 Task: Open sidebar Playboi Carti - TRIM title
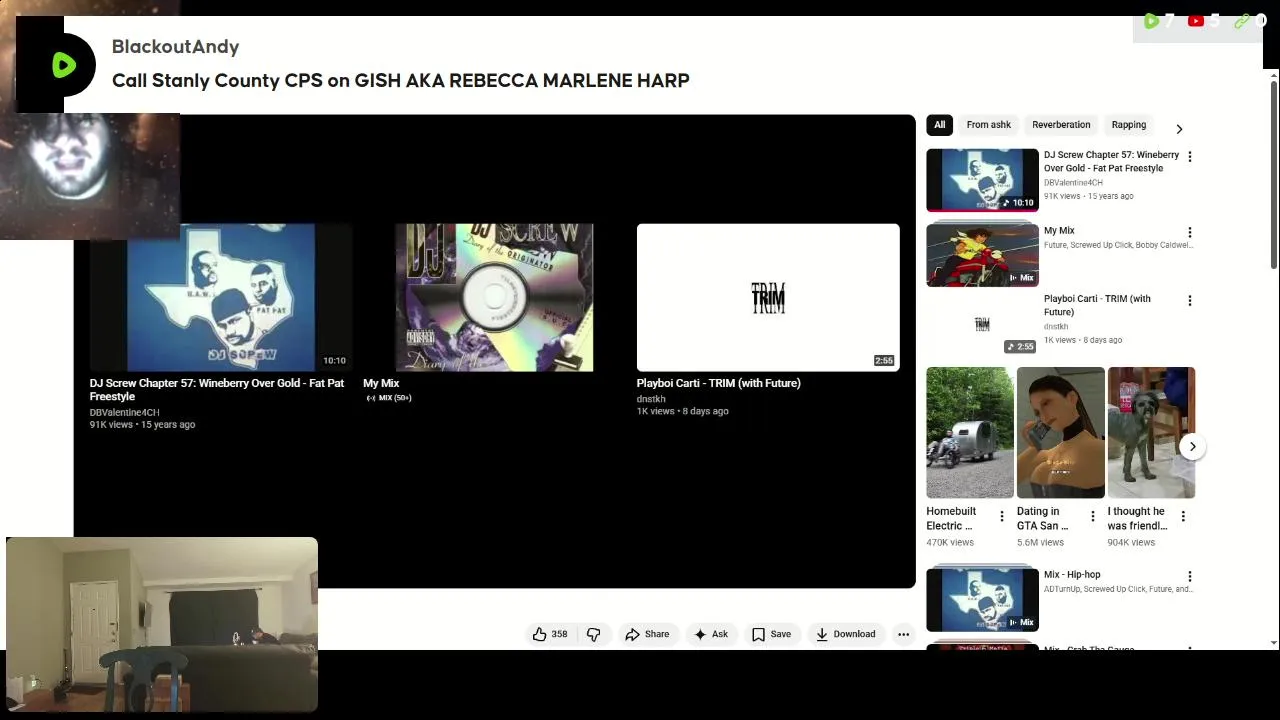point(1097,305)
